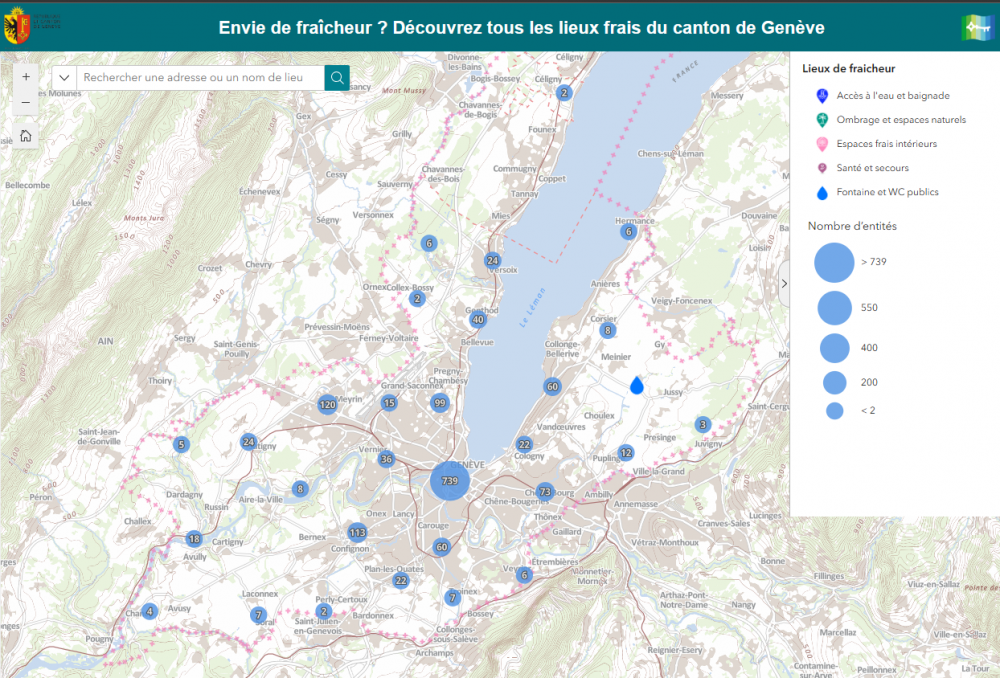Zoom out with the minus button

26,103
